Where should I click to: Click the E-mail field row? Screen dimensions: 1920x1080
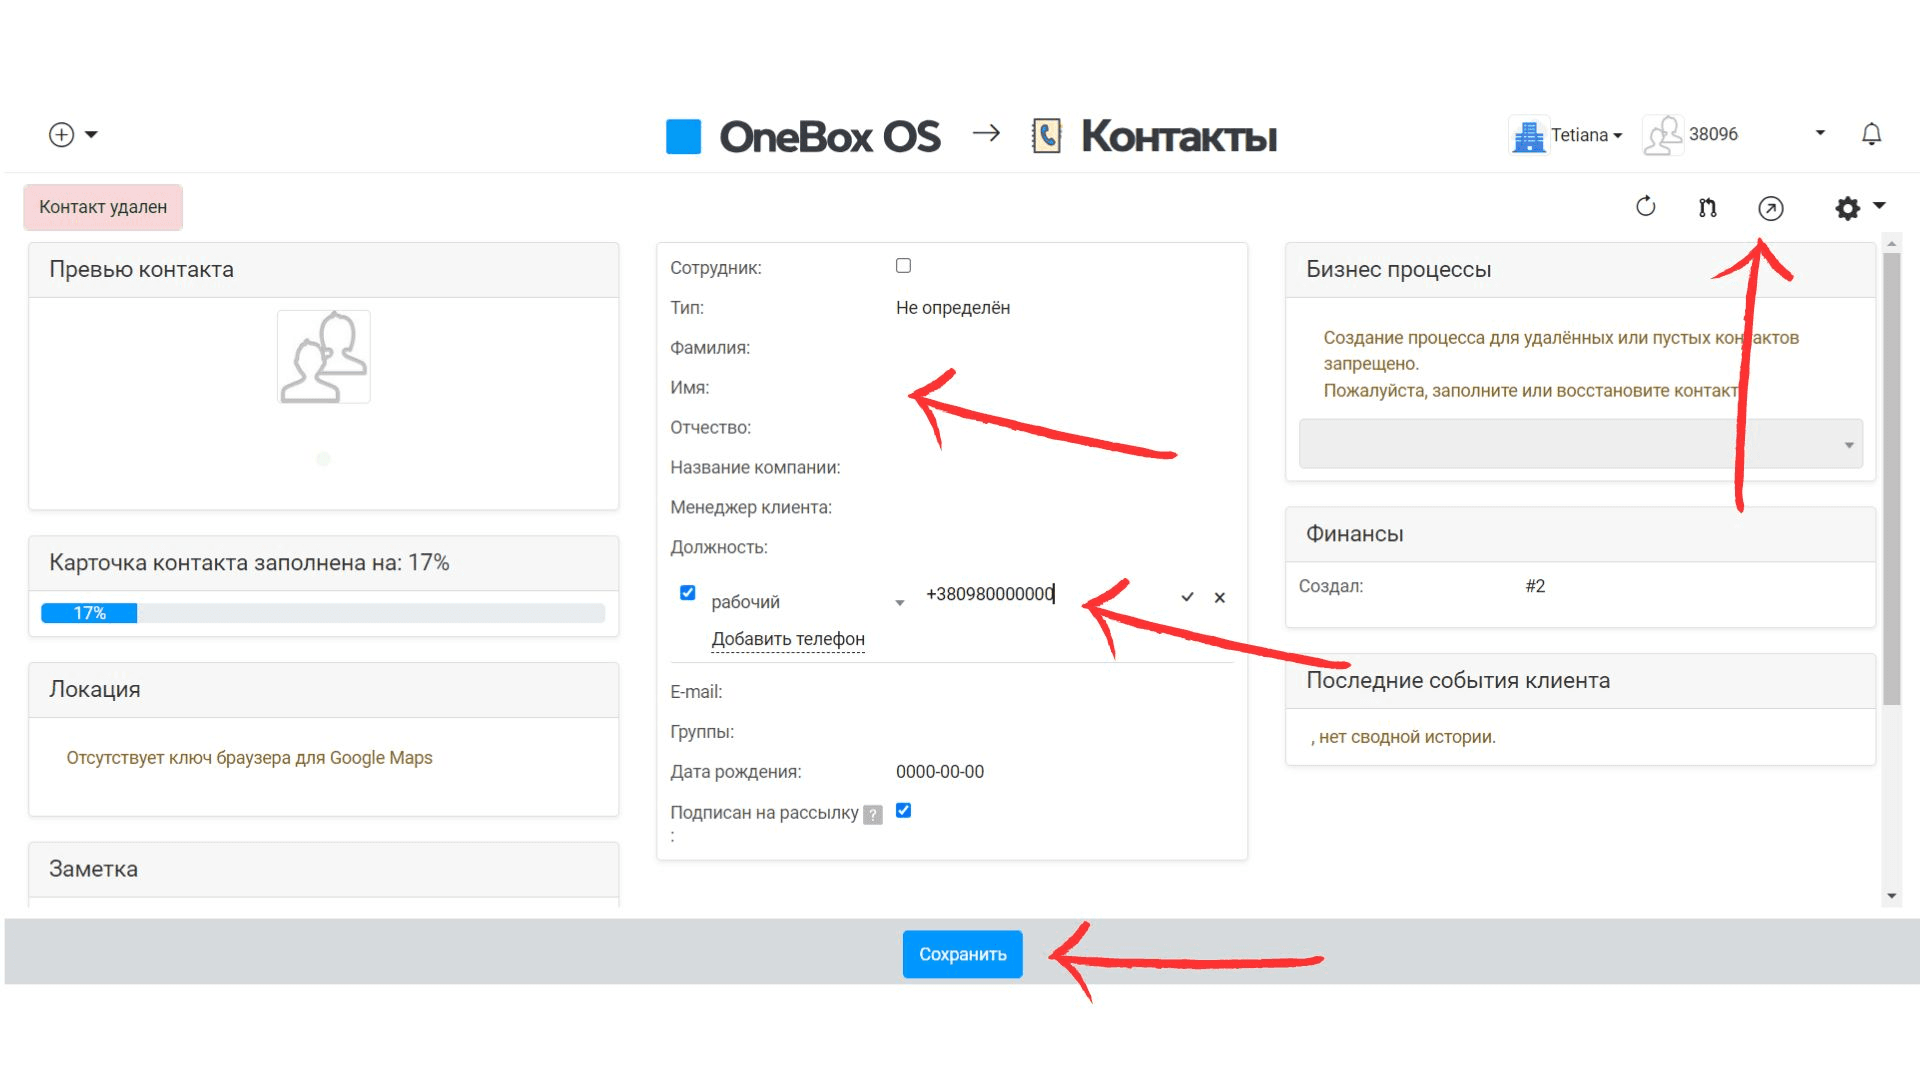[951, 692]
